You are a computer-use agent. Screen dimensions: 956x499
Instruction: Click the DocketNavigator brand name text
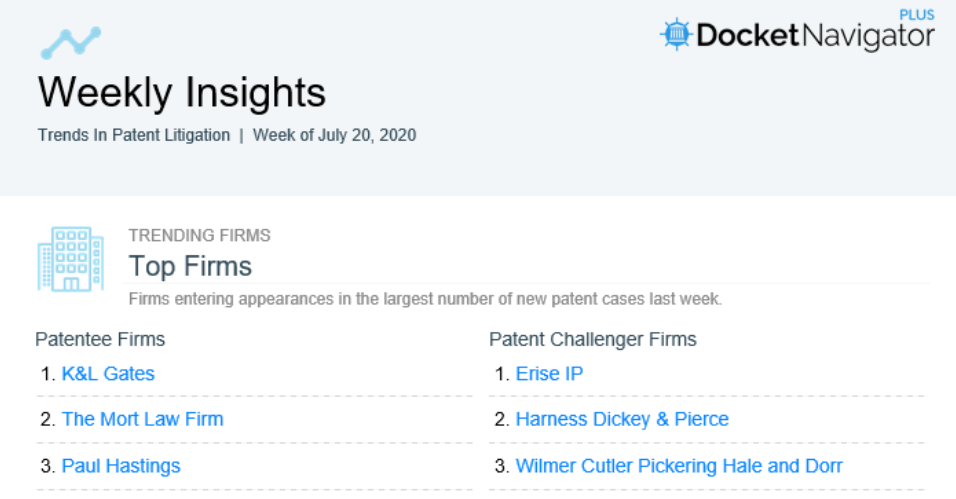pyautogui.click(x=815, y=36)
